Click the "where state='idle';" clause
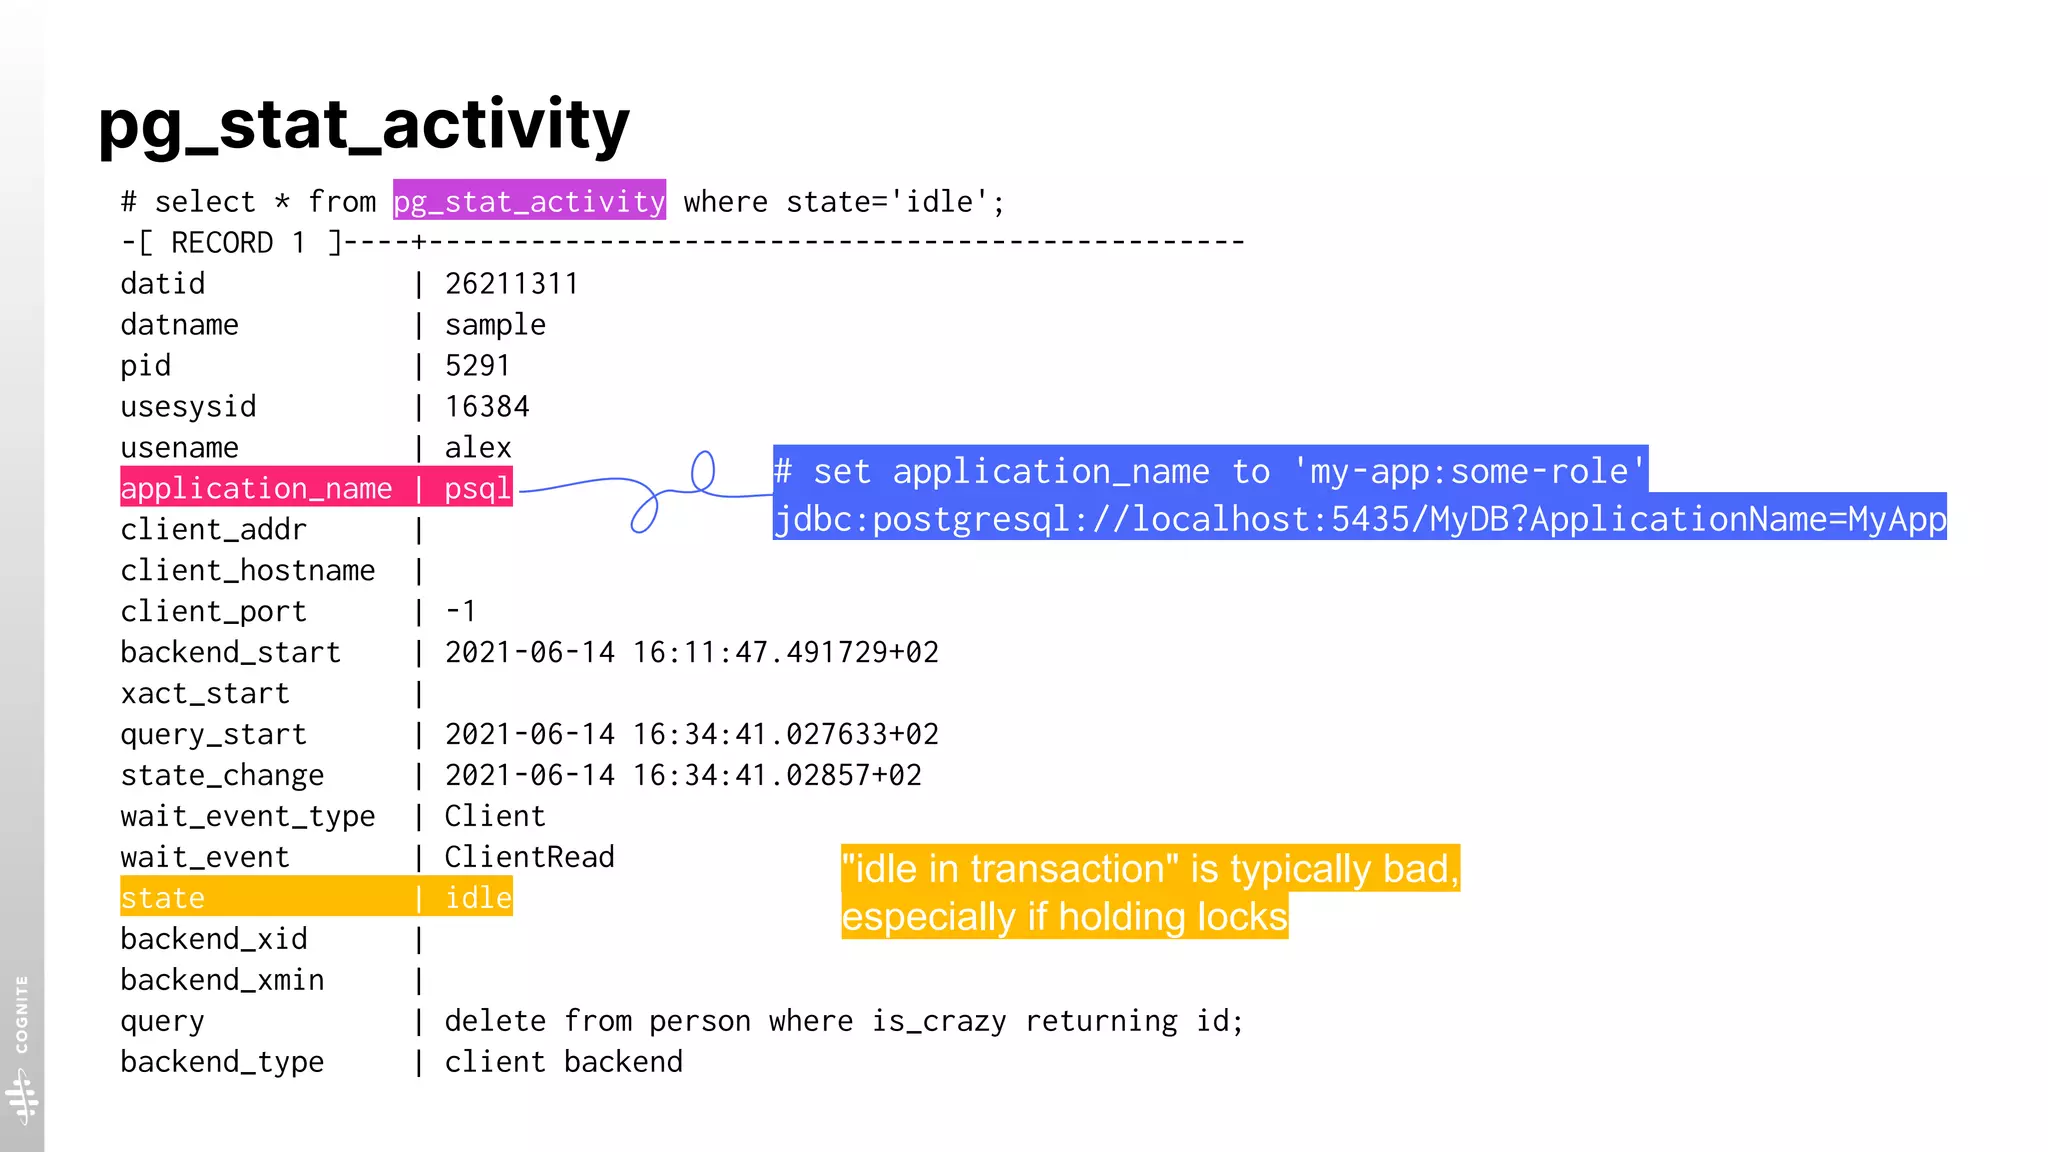This screenshot has width=2048, height=1152. (x=844, y=202)
